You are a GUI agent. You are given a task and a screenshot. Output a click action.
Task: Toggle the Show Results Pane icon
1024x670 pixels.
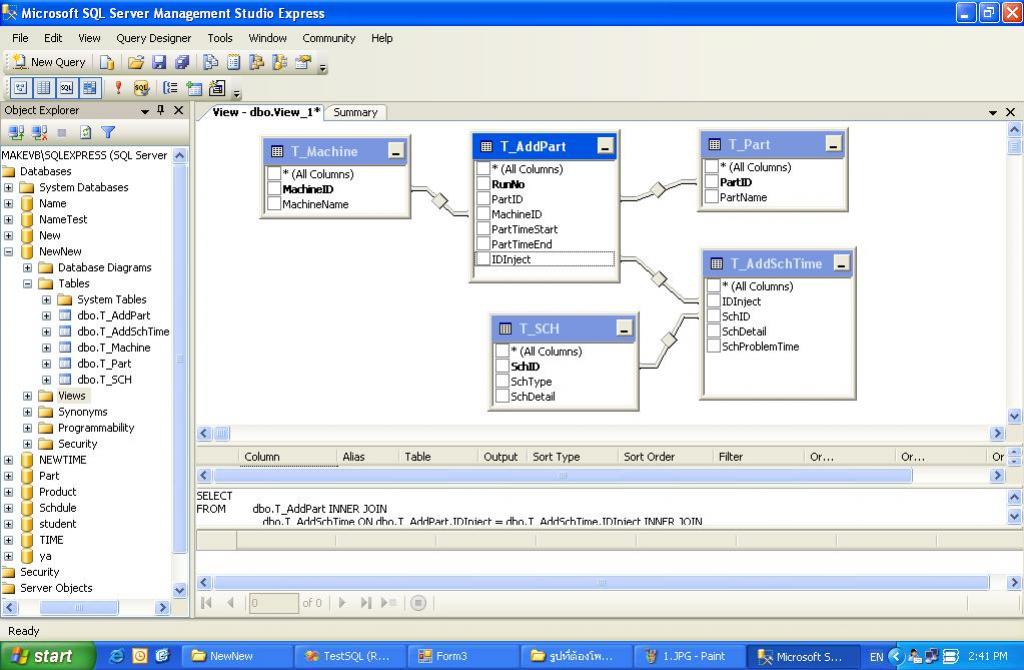click(x=89, y=88)
